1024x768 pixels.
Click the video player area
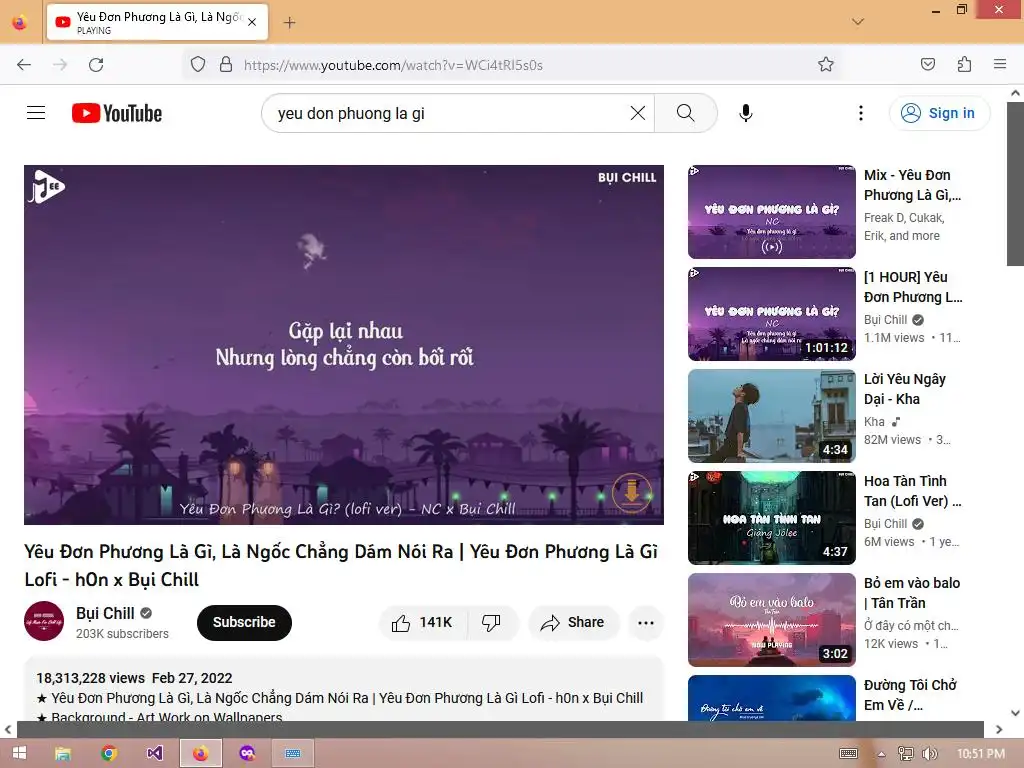pyautogui.click(x=344, y=344)
